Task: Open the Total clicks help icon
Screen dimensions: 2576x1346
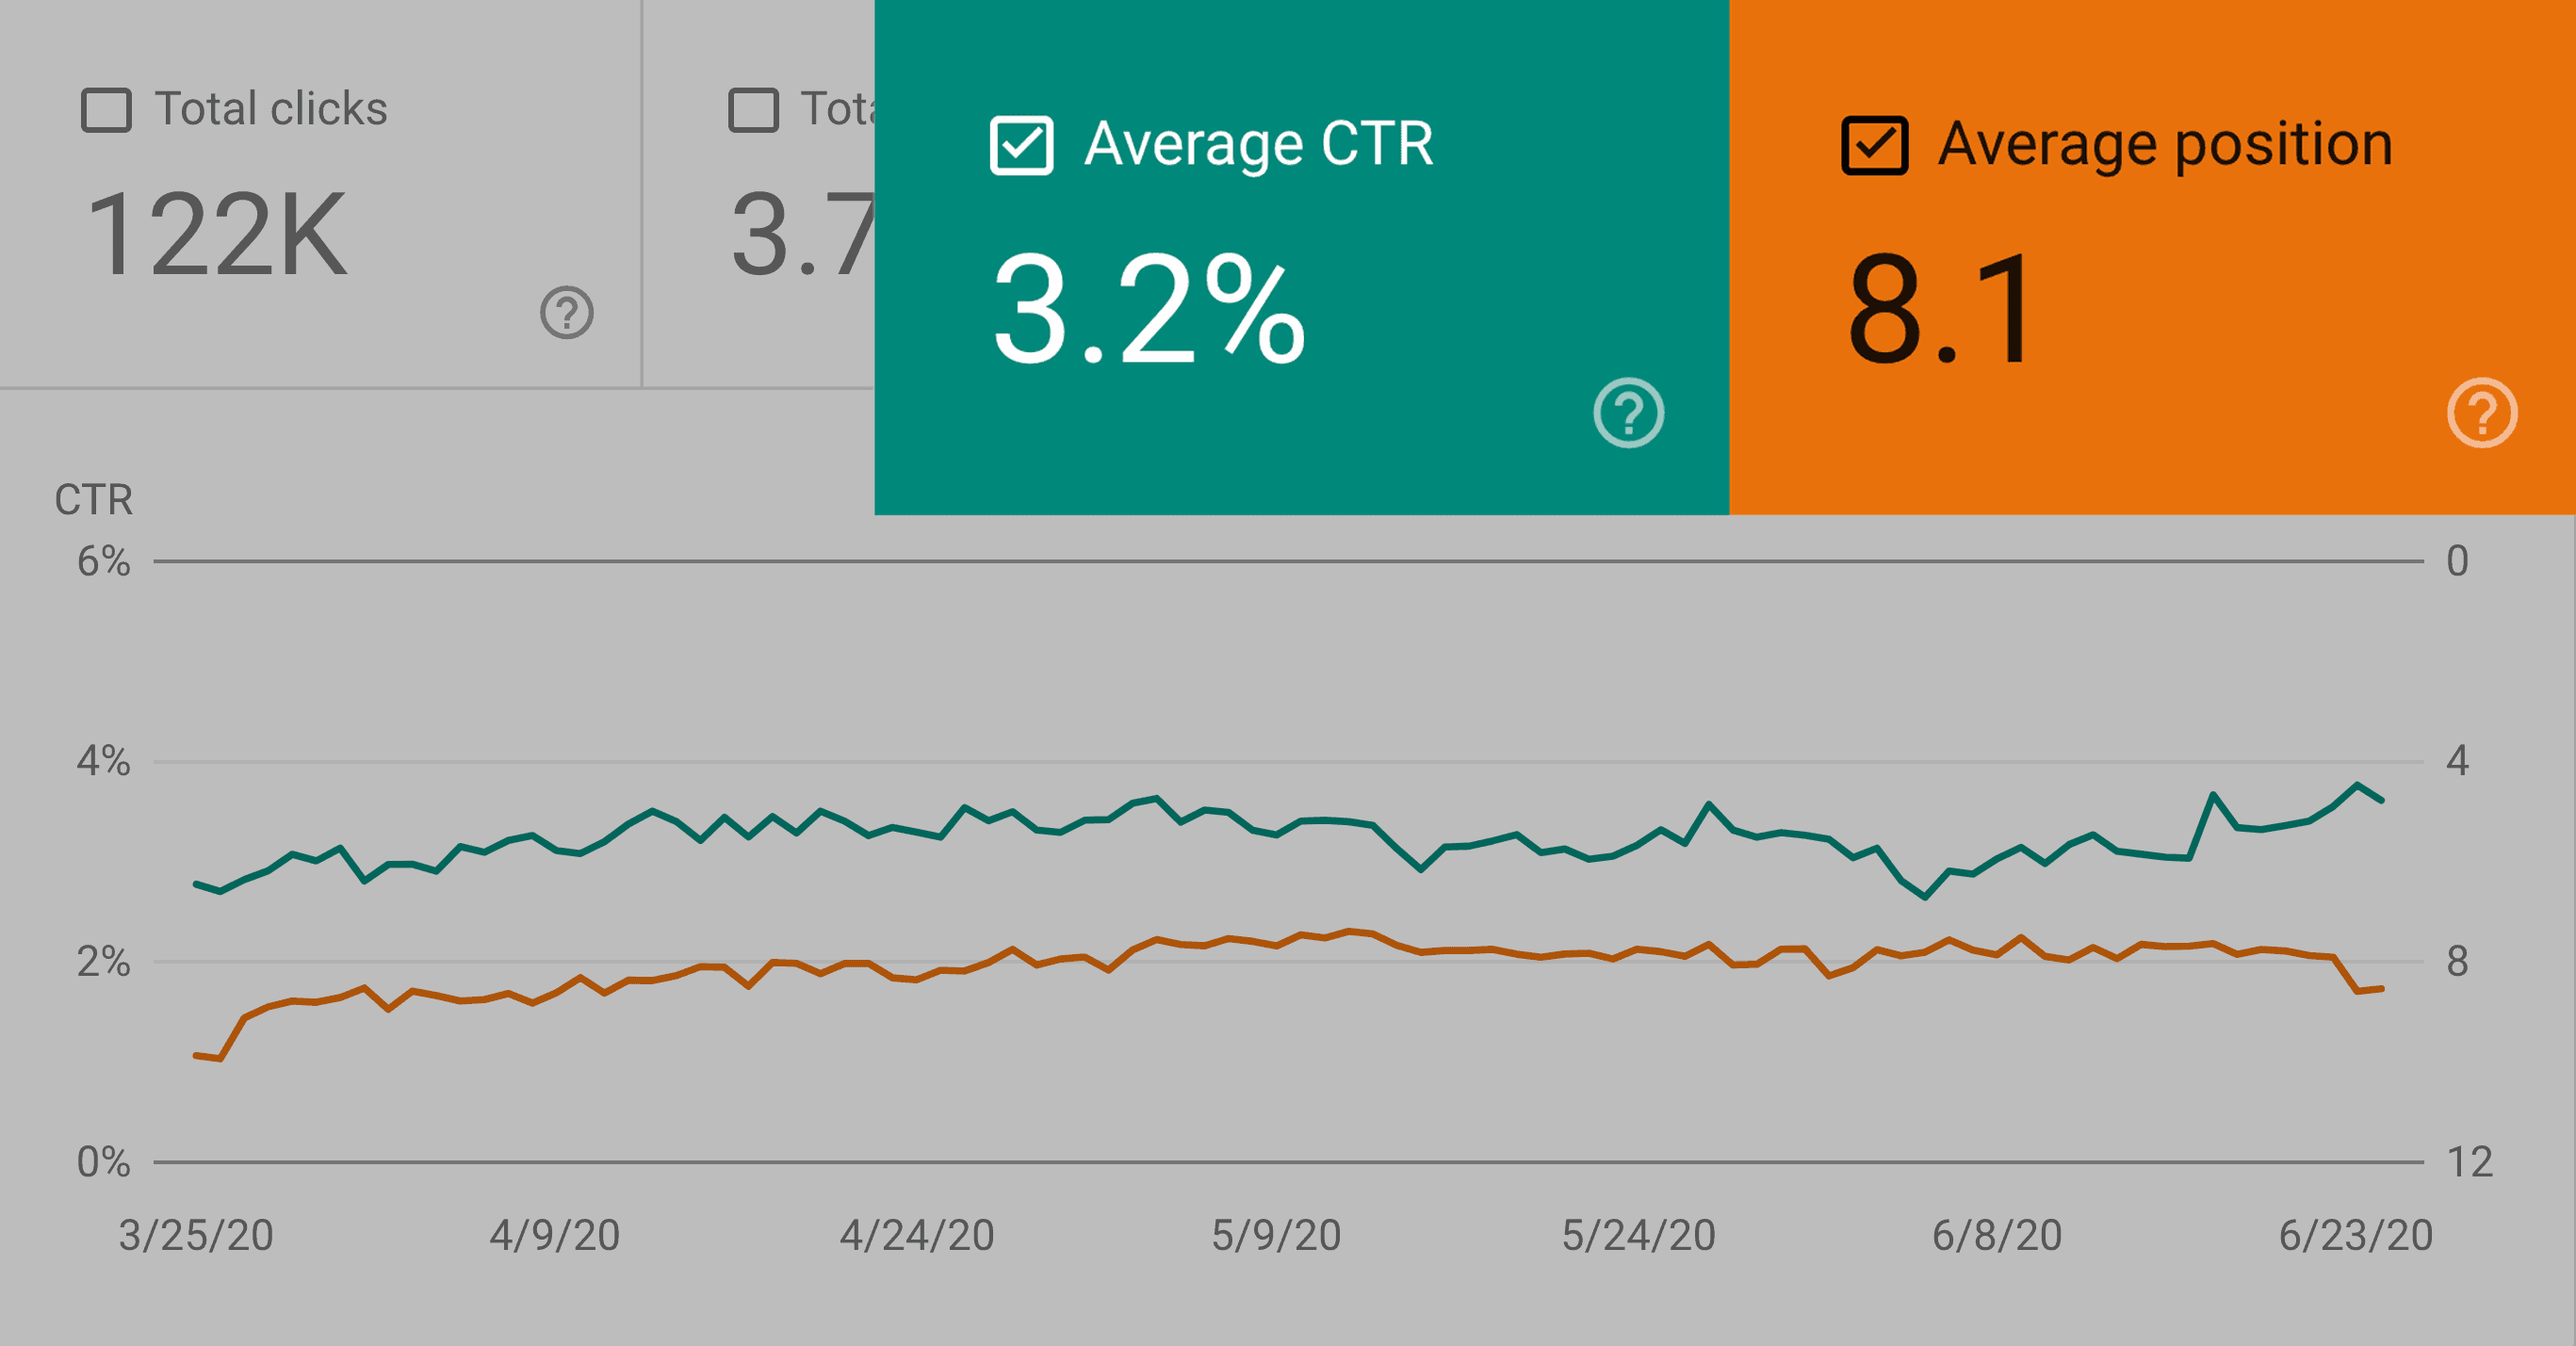Action: tap(567, 313)
